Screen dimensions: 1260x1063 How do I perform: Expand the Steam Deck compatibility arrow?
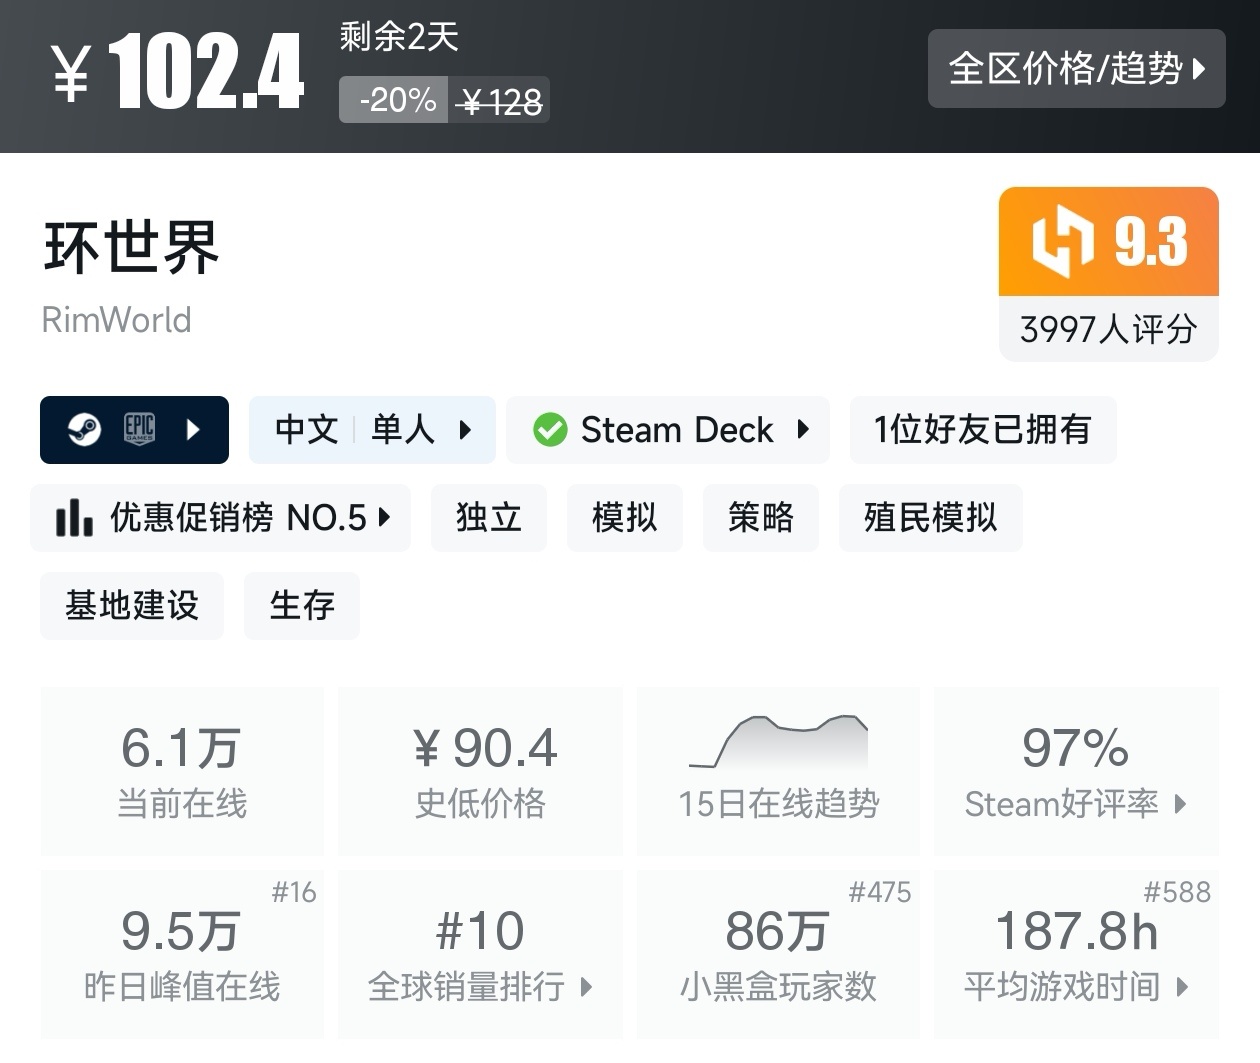802,430
